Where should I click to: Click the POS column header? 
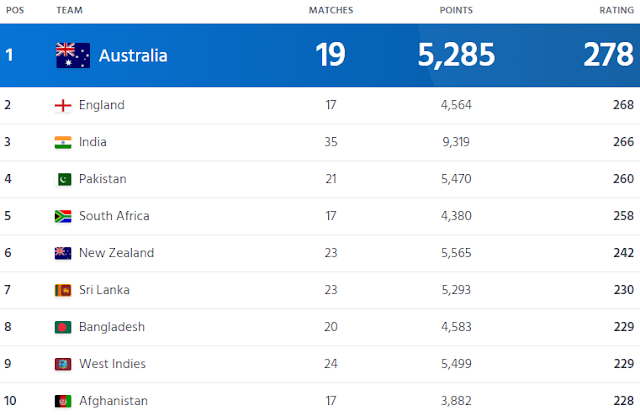coord(15,10)
